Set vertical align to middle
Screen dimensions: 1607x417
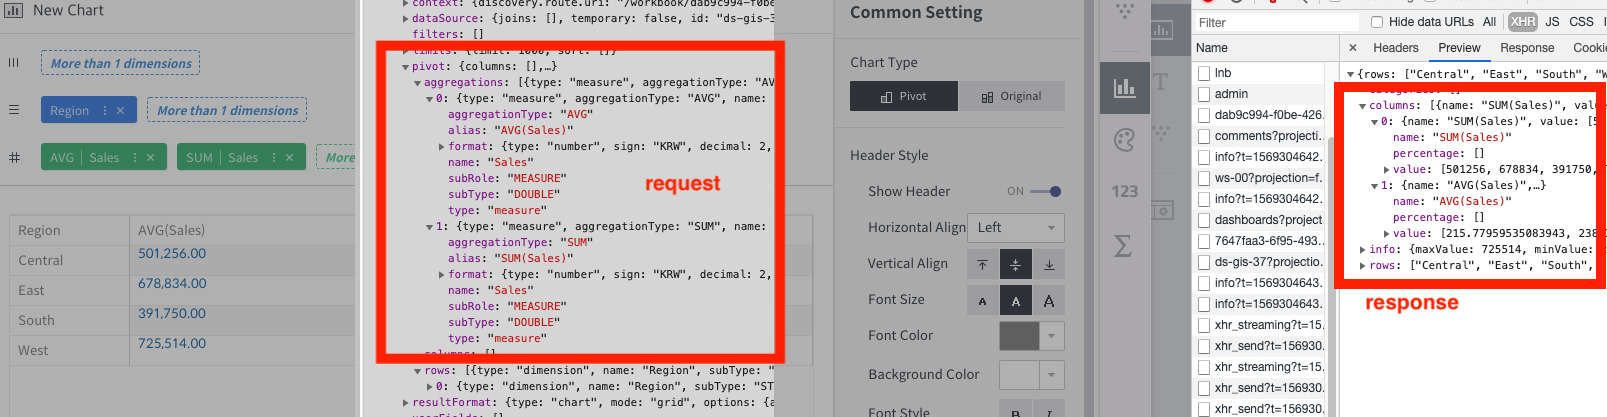(x=1015, y=264)
